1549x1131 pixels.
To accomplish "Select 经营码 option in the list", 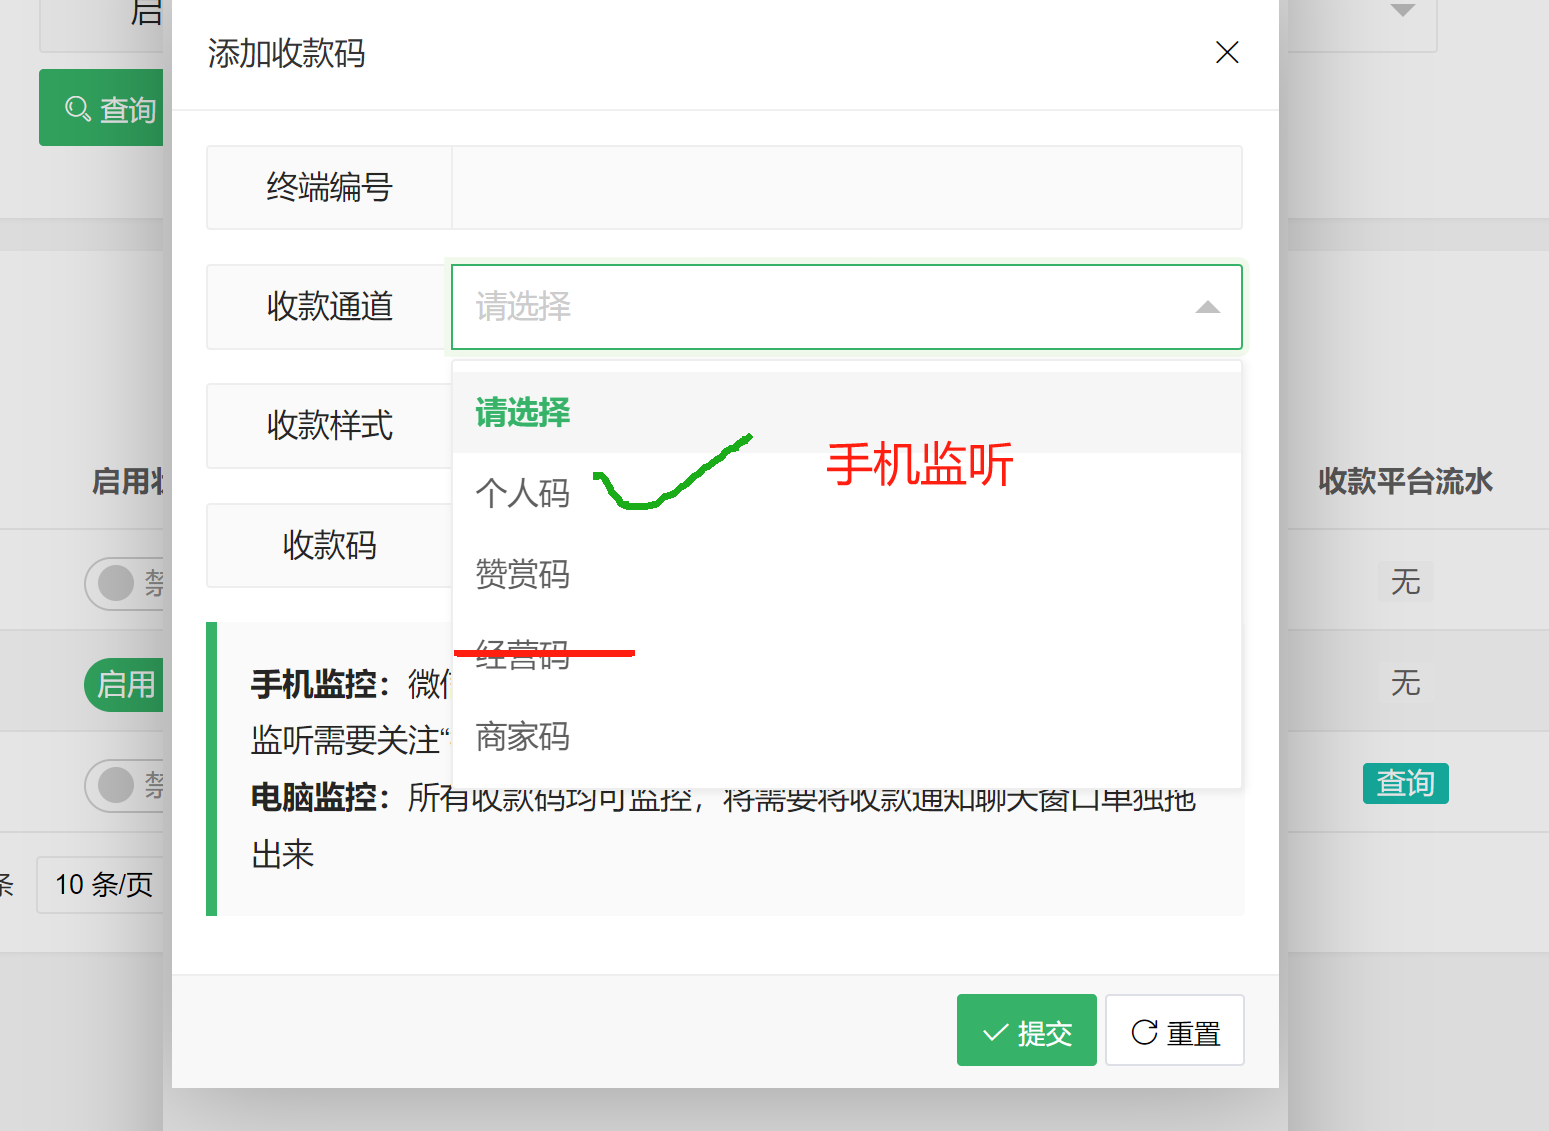I will point(523,656).
